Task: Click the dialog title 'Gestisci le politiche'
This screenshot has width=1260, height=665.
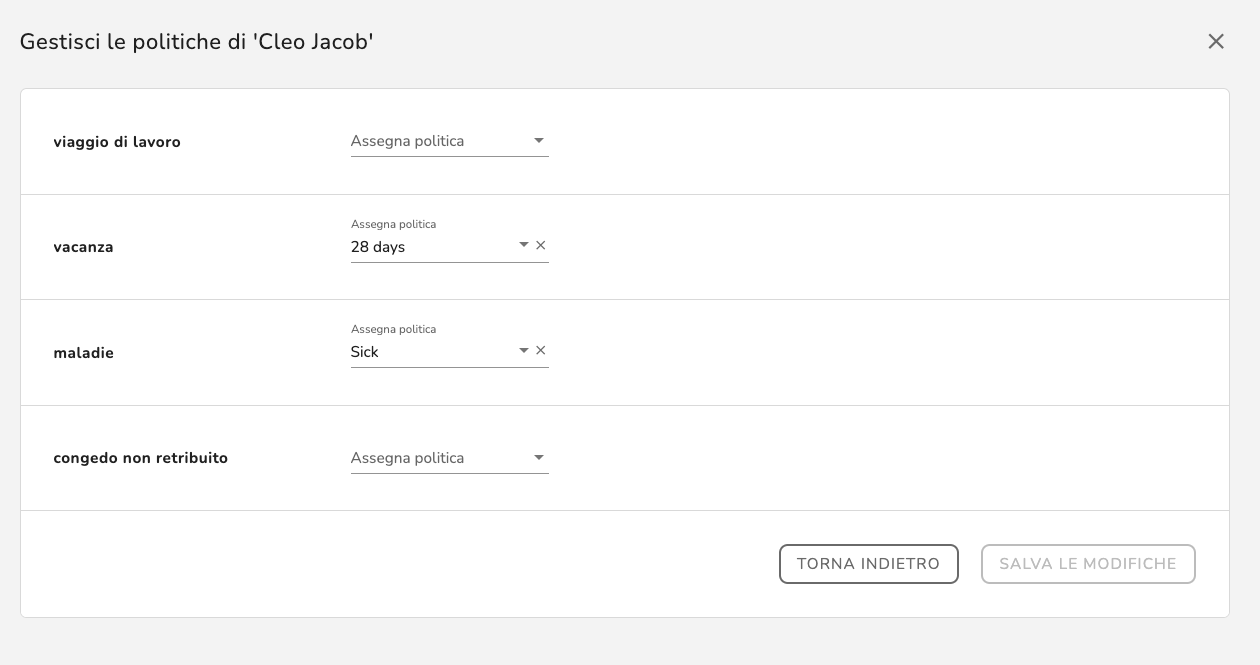Action: (x=196, y=42)
